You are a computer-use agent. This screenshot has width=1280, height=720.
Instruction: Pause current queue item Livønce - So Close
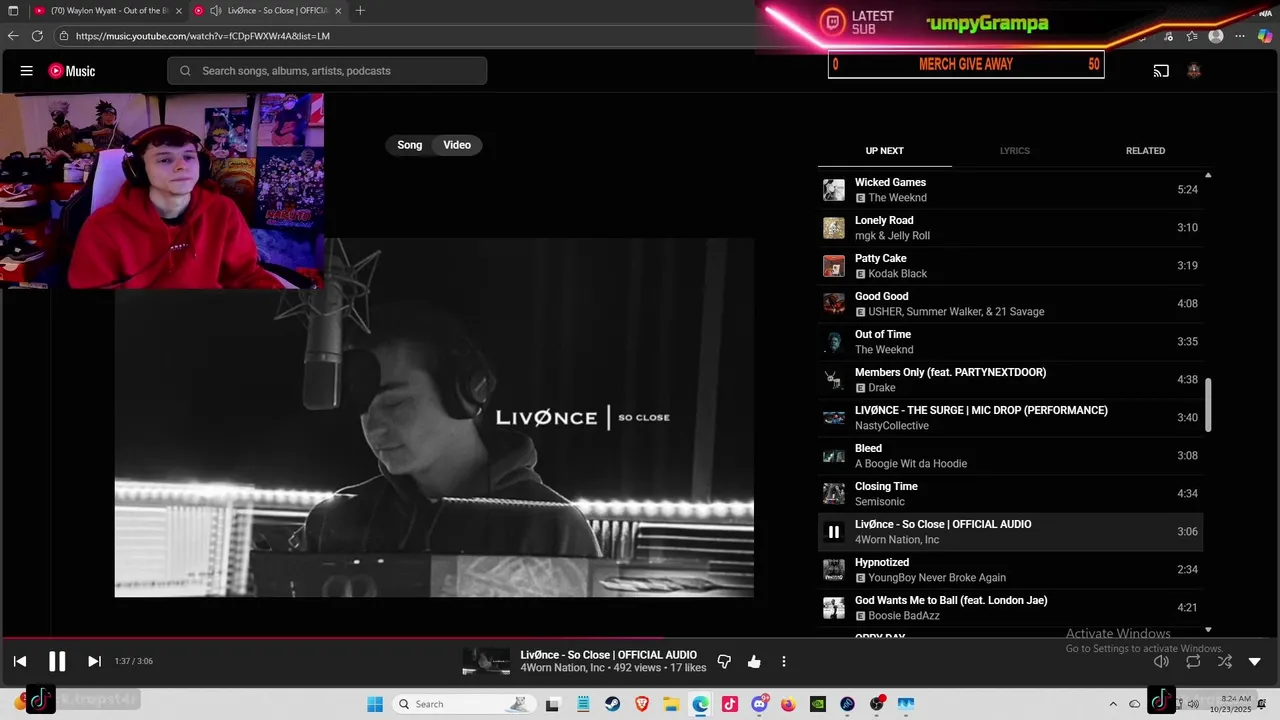click(x=833, y=532)
